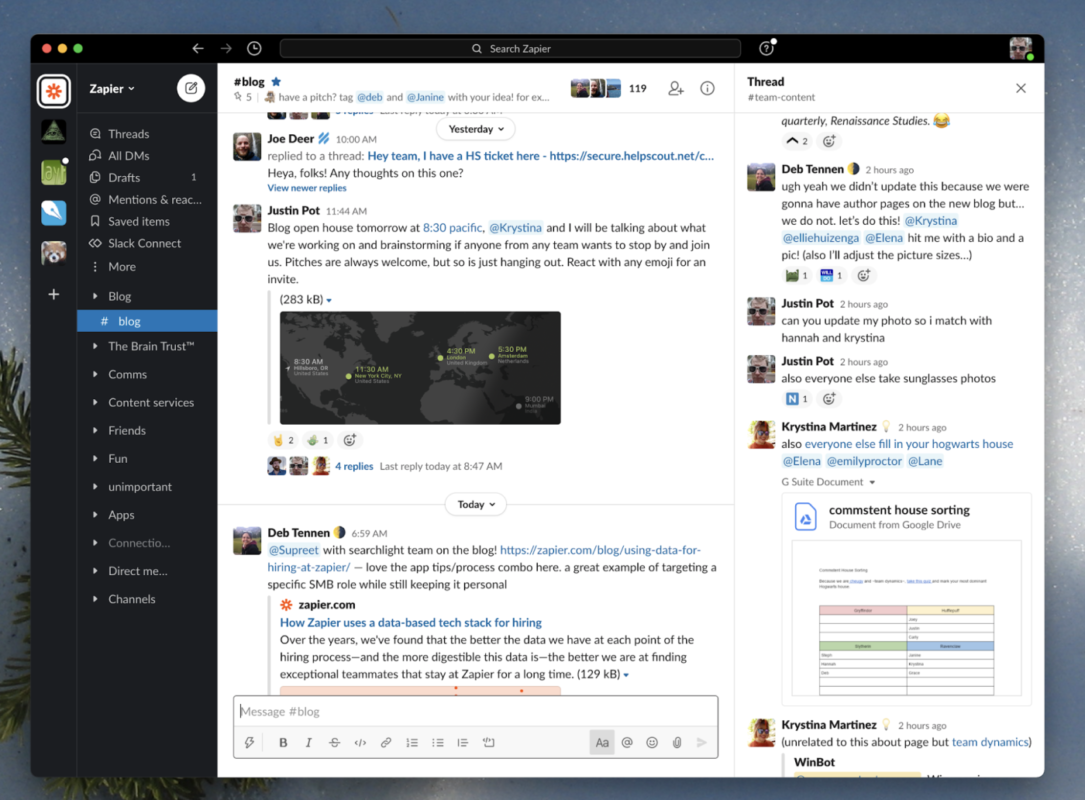1085x800 pixels.
Task: Open the history clock icon
Action: pyautogui.click(x=254, y=48)
